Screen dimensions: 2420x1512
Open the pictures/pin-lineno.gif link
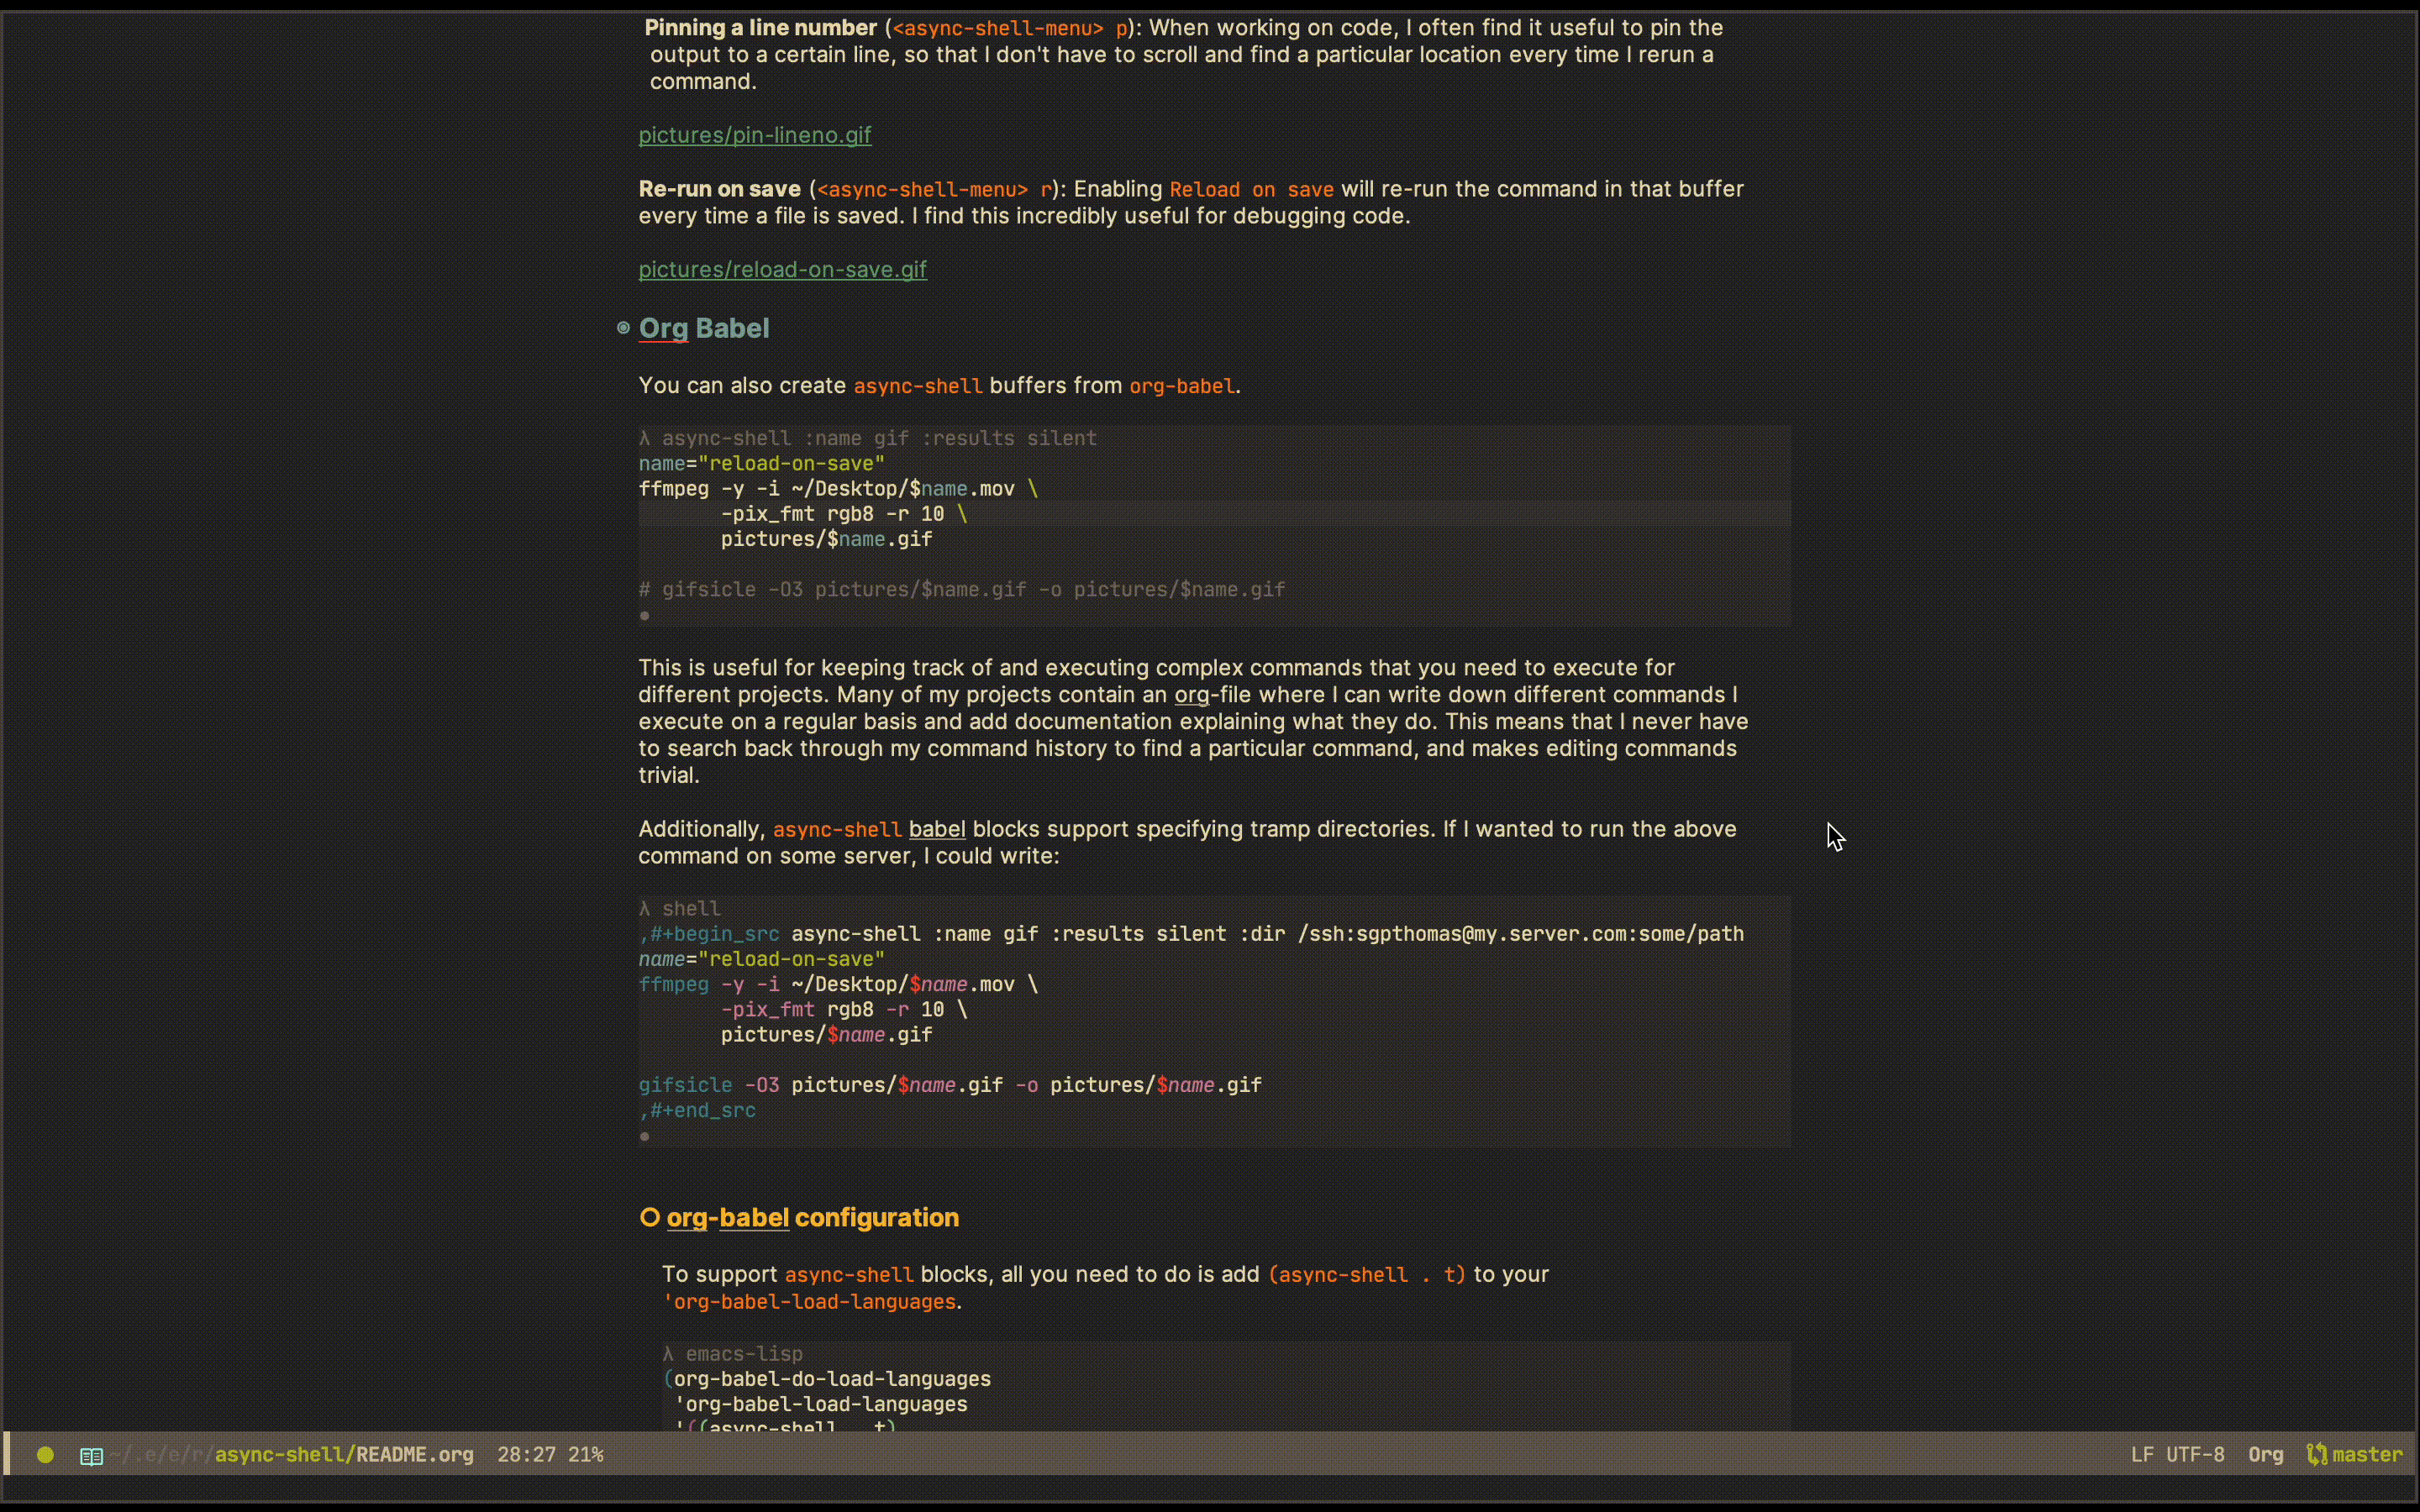coord(754,135)
